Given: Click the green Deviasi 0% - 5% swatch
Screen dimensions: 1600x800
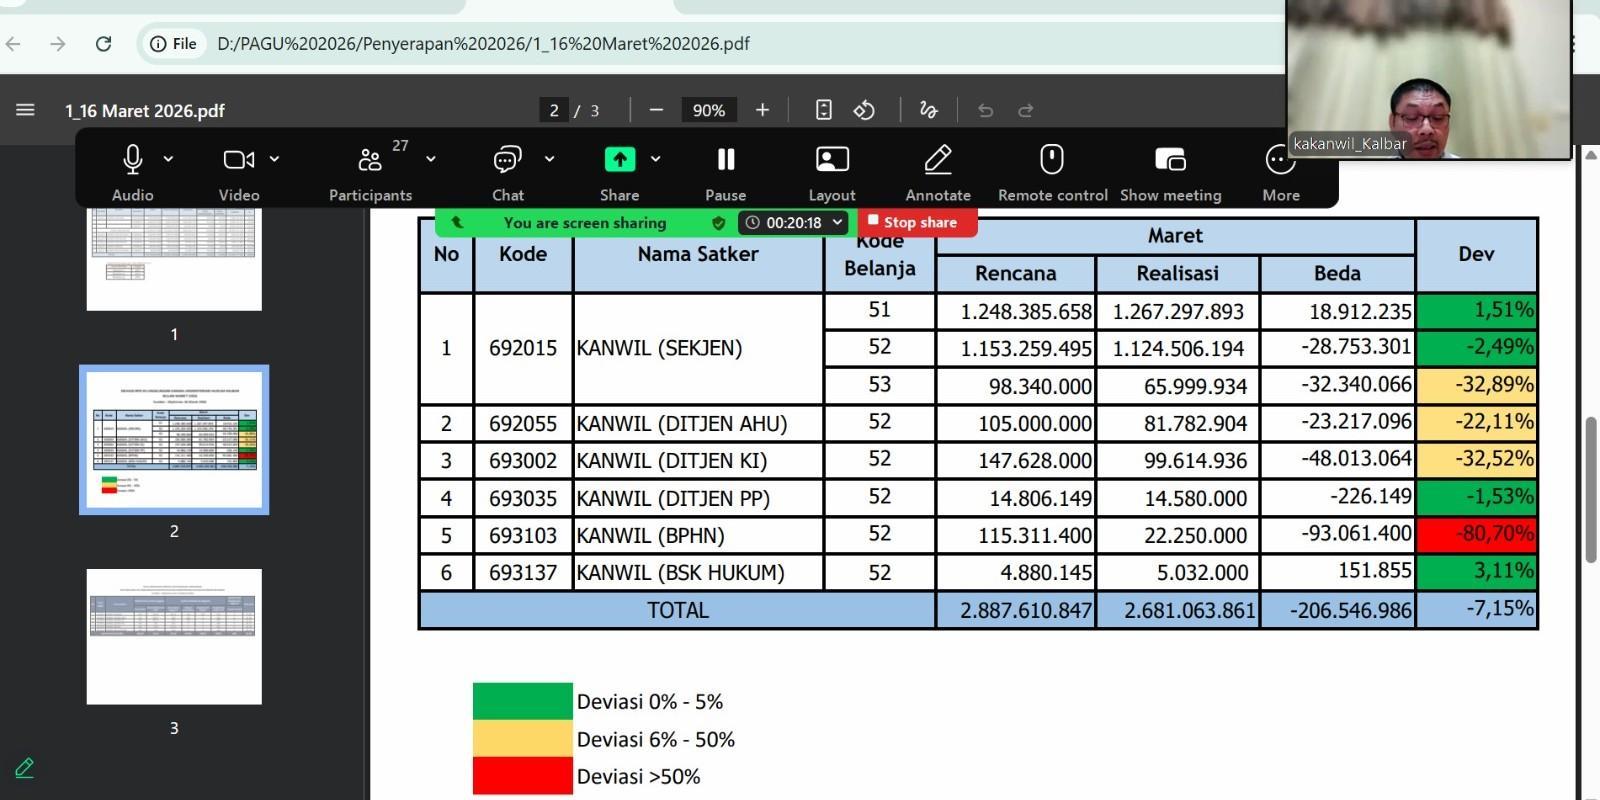Looking at the screenshot, I should pyautogui.click(x=522, y=702).
